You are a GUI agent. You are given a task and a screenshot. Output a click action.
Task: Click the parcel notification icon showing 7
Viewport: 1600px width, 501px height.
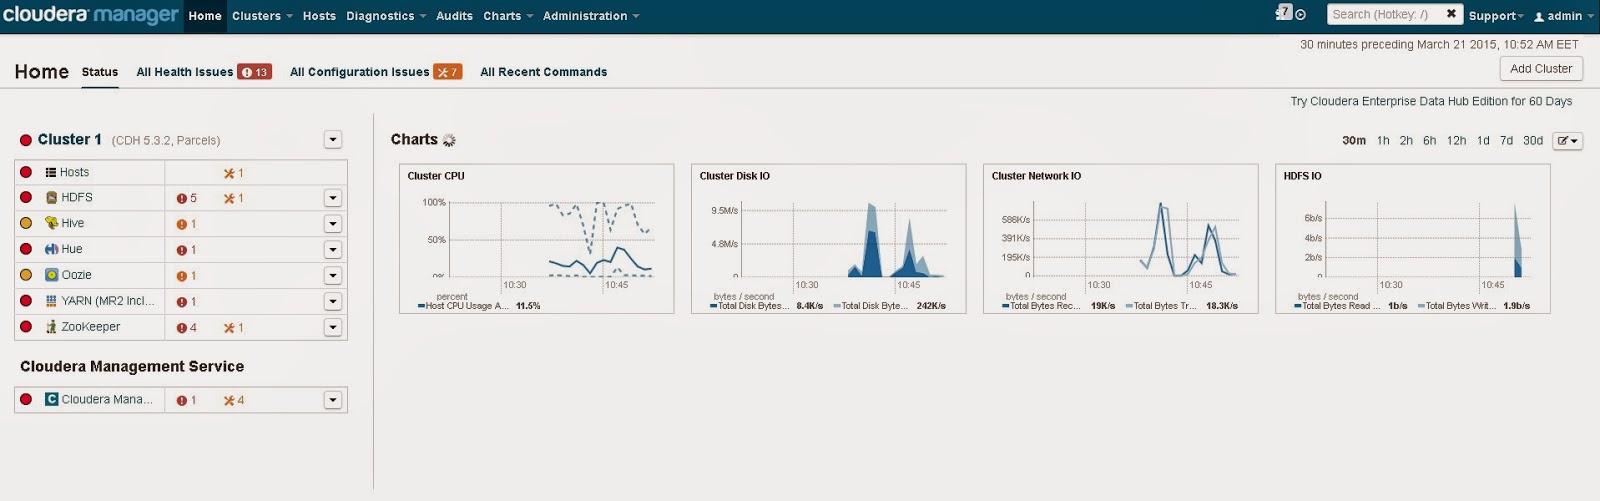(x=1284, y=13)
